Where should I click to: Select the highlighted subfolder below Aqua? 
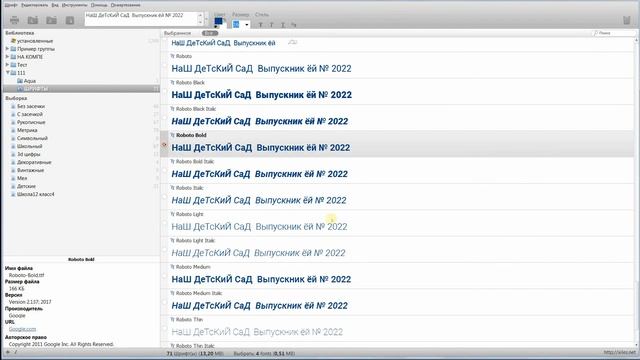pos(81,89)
